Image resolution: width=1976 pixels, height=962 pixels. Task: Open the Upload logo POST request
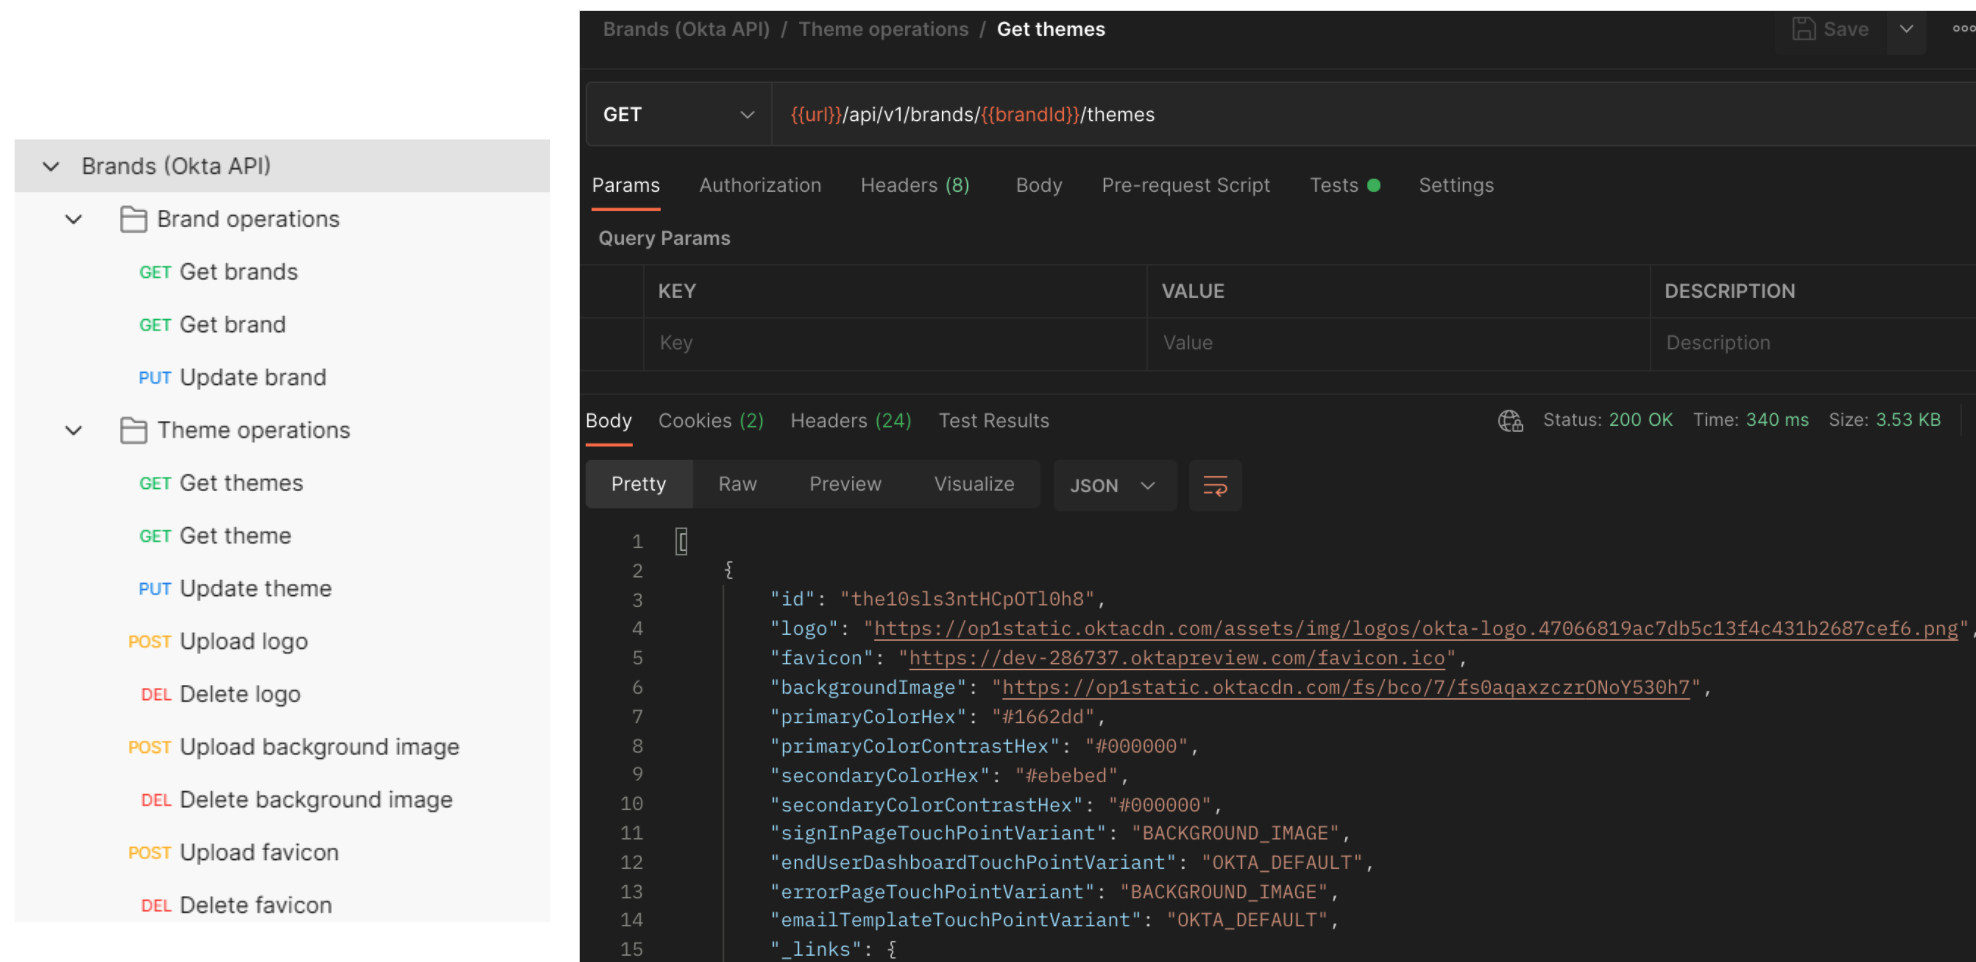coord(243,641)
